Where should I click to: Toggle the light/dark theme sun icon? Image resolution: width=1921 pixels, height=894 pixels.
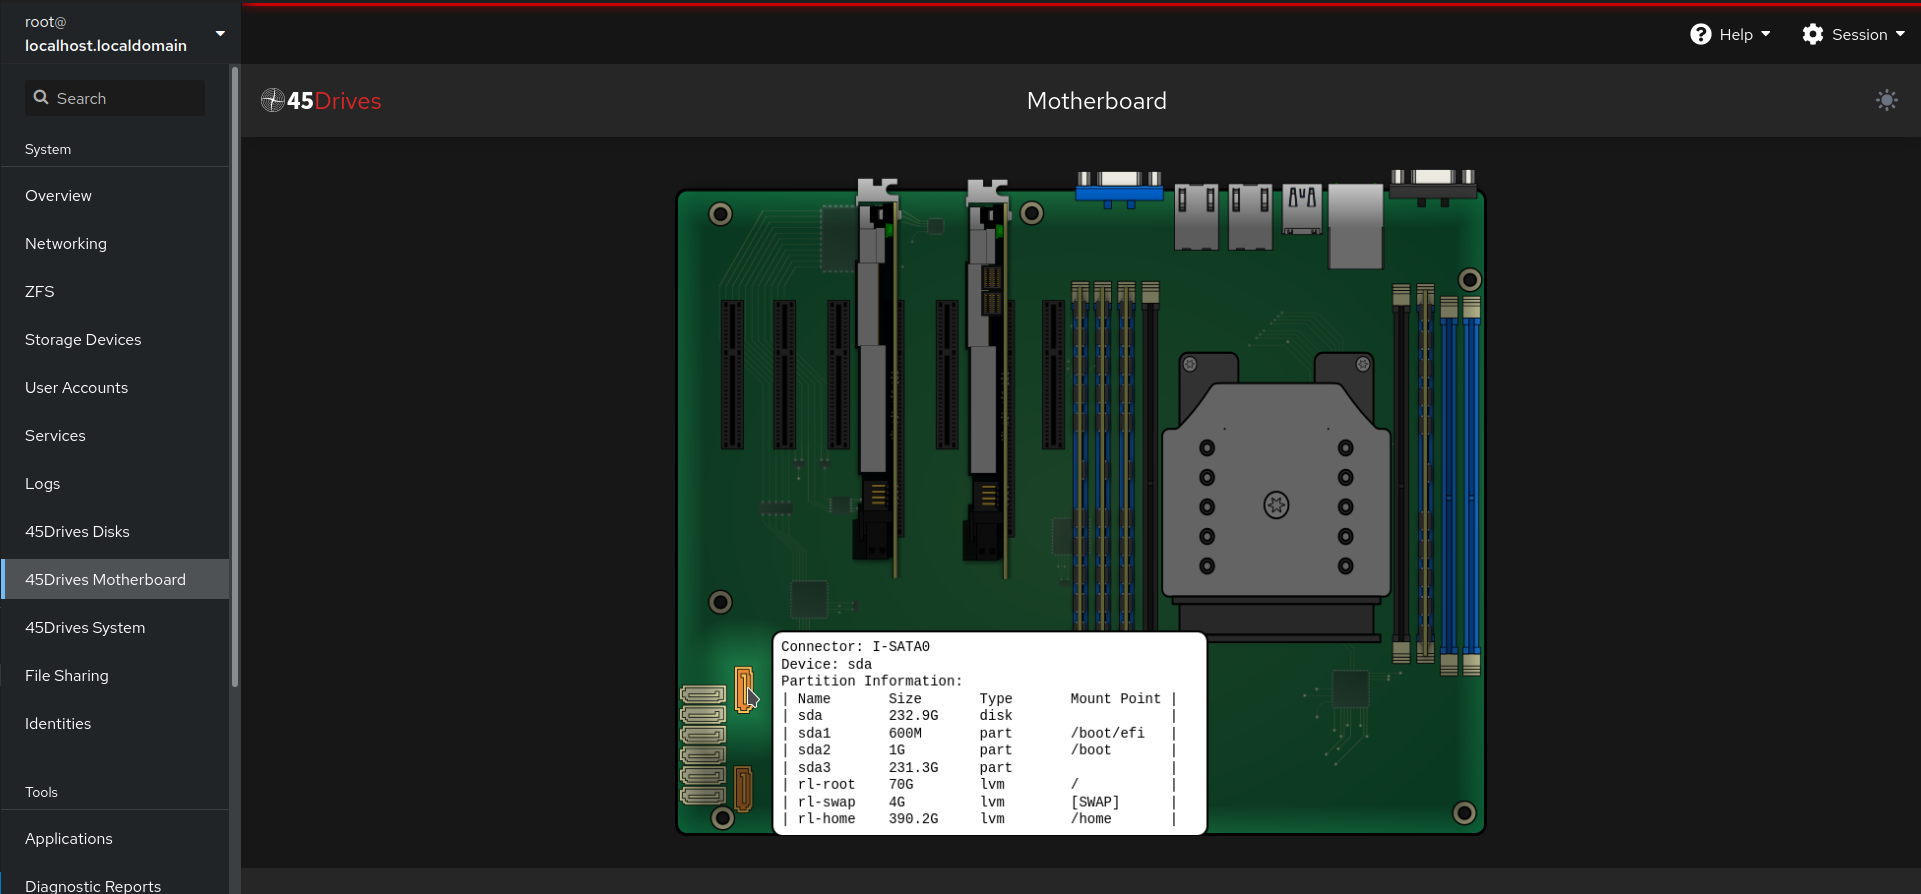tap(1887, 100)
